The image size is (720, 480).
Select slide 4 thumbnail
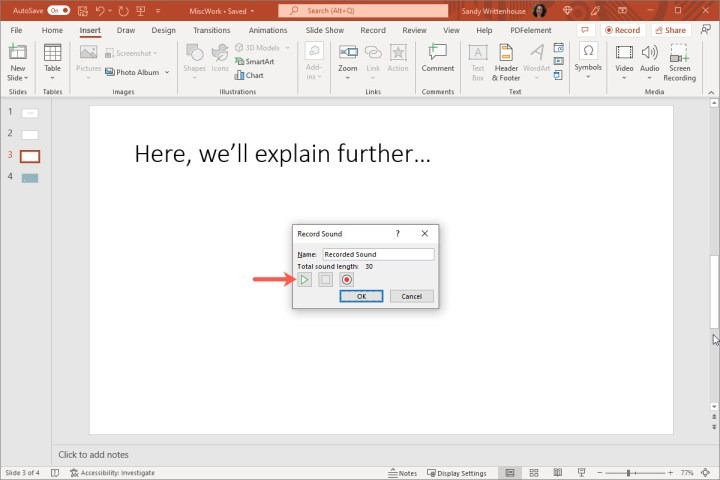pos(30,178)
